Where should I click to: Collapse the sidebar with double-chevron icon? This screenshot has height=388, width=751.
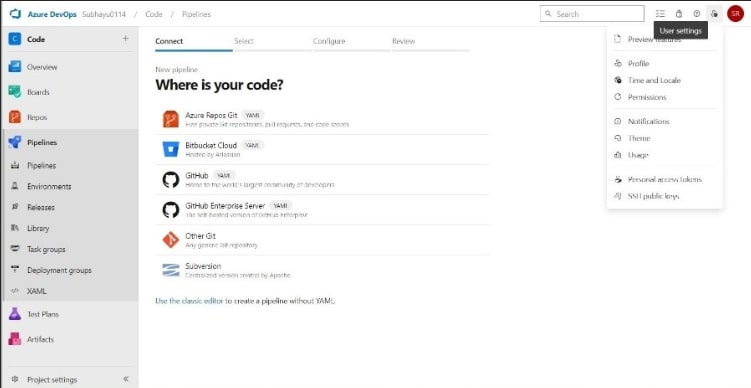pyautogui.click(x=126, y=379)
